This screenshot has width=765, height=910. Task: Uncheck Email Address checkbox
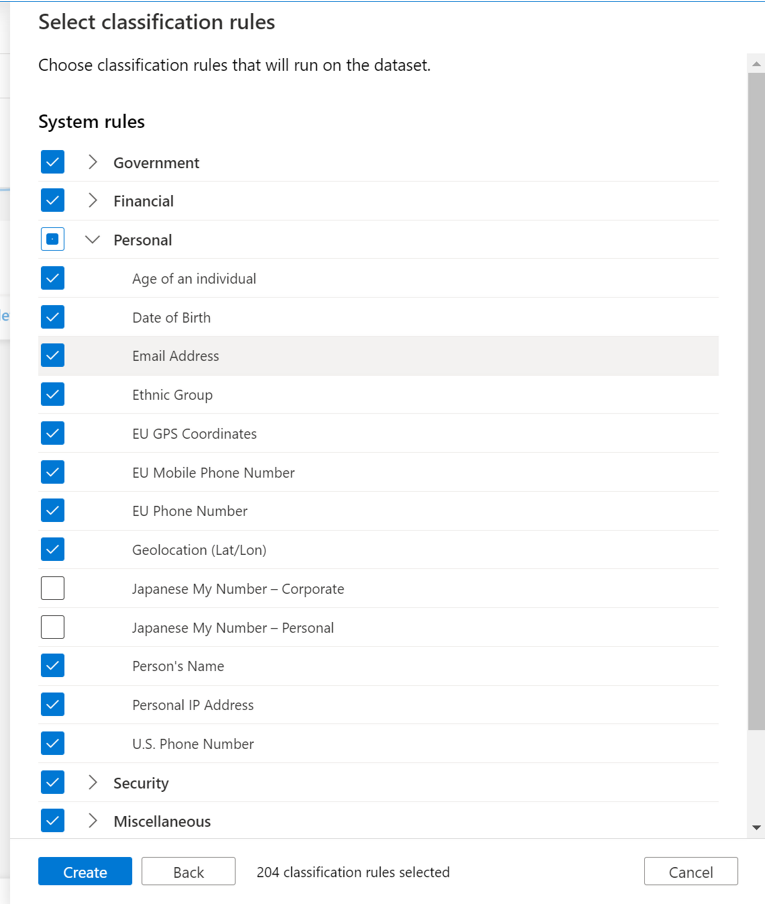(x=52, y=355)
